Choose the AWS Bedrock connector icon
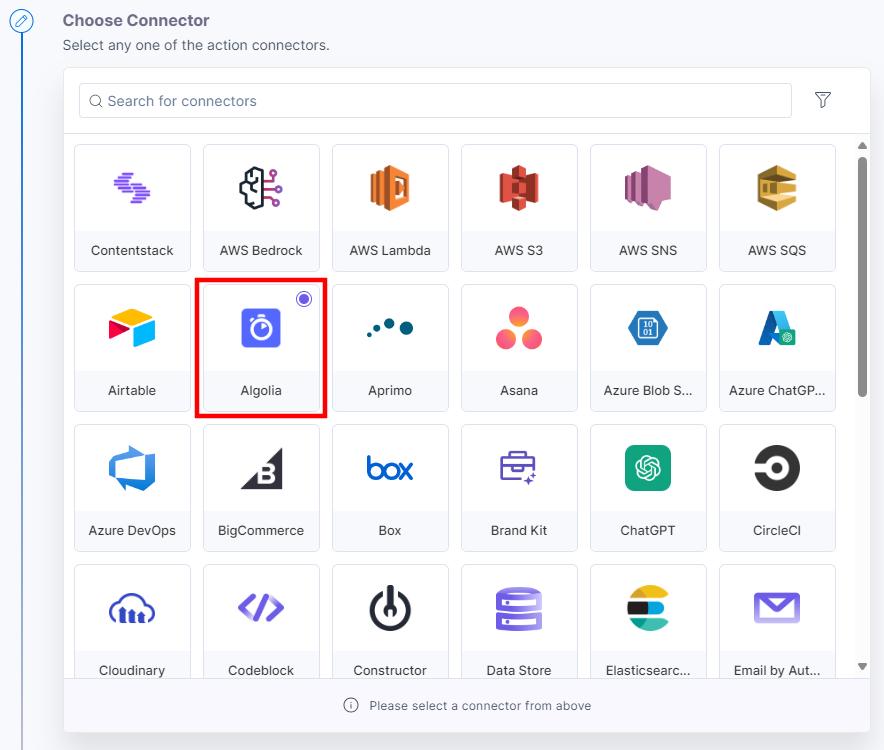Viewport: 884px width, 750px height. pos(261,188)
